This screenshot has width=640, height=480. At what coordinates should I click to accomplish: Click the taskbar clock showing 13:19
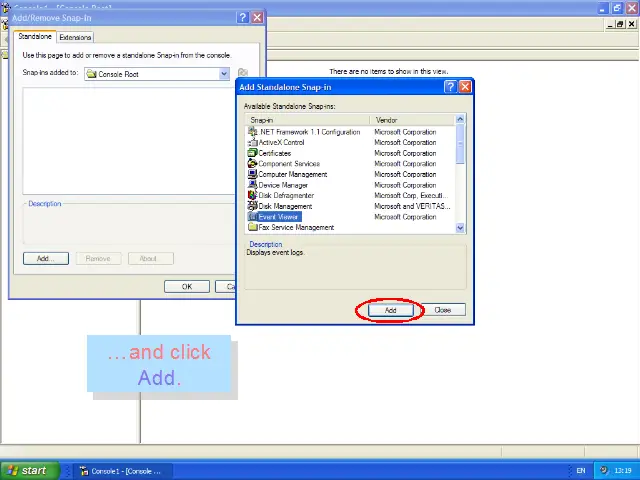click(x=623, y=471)
